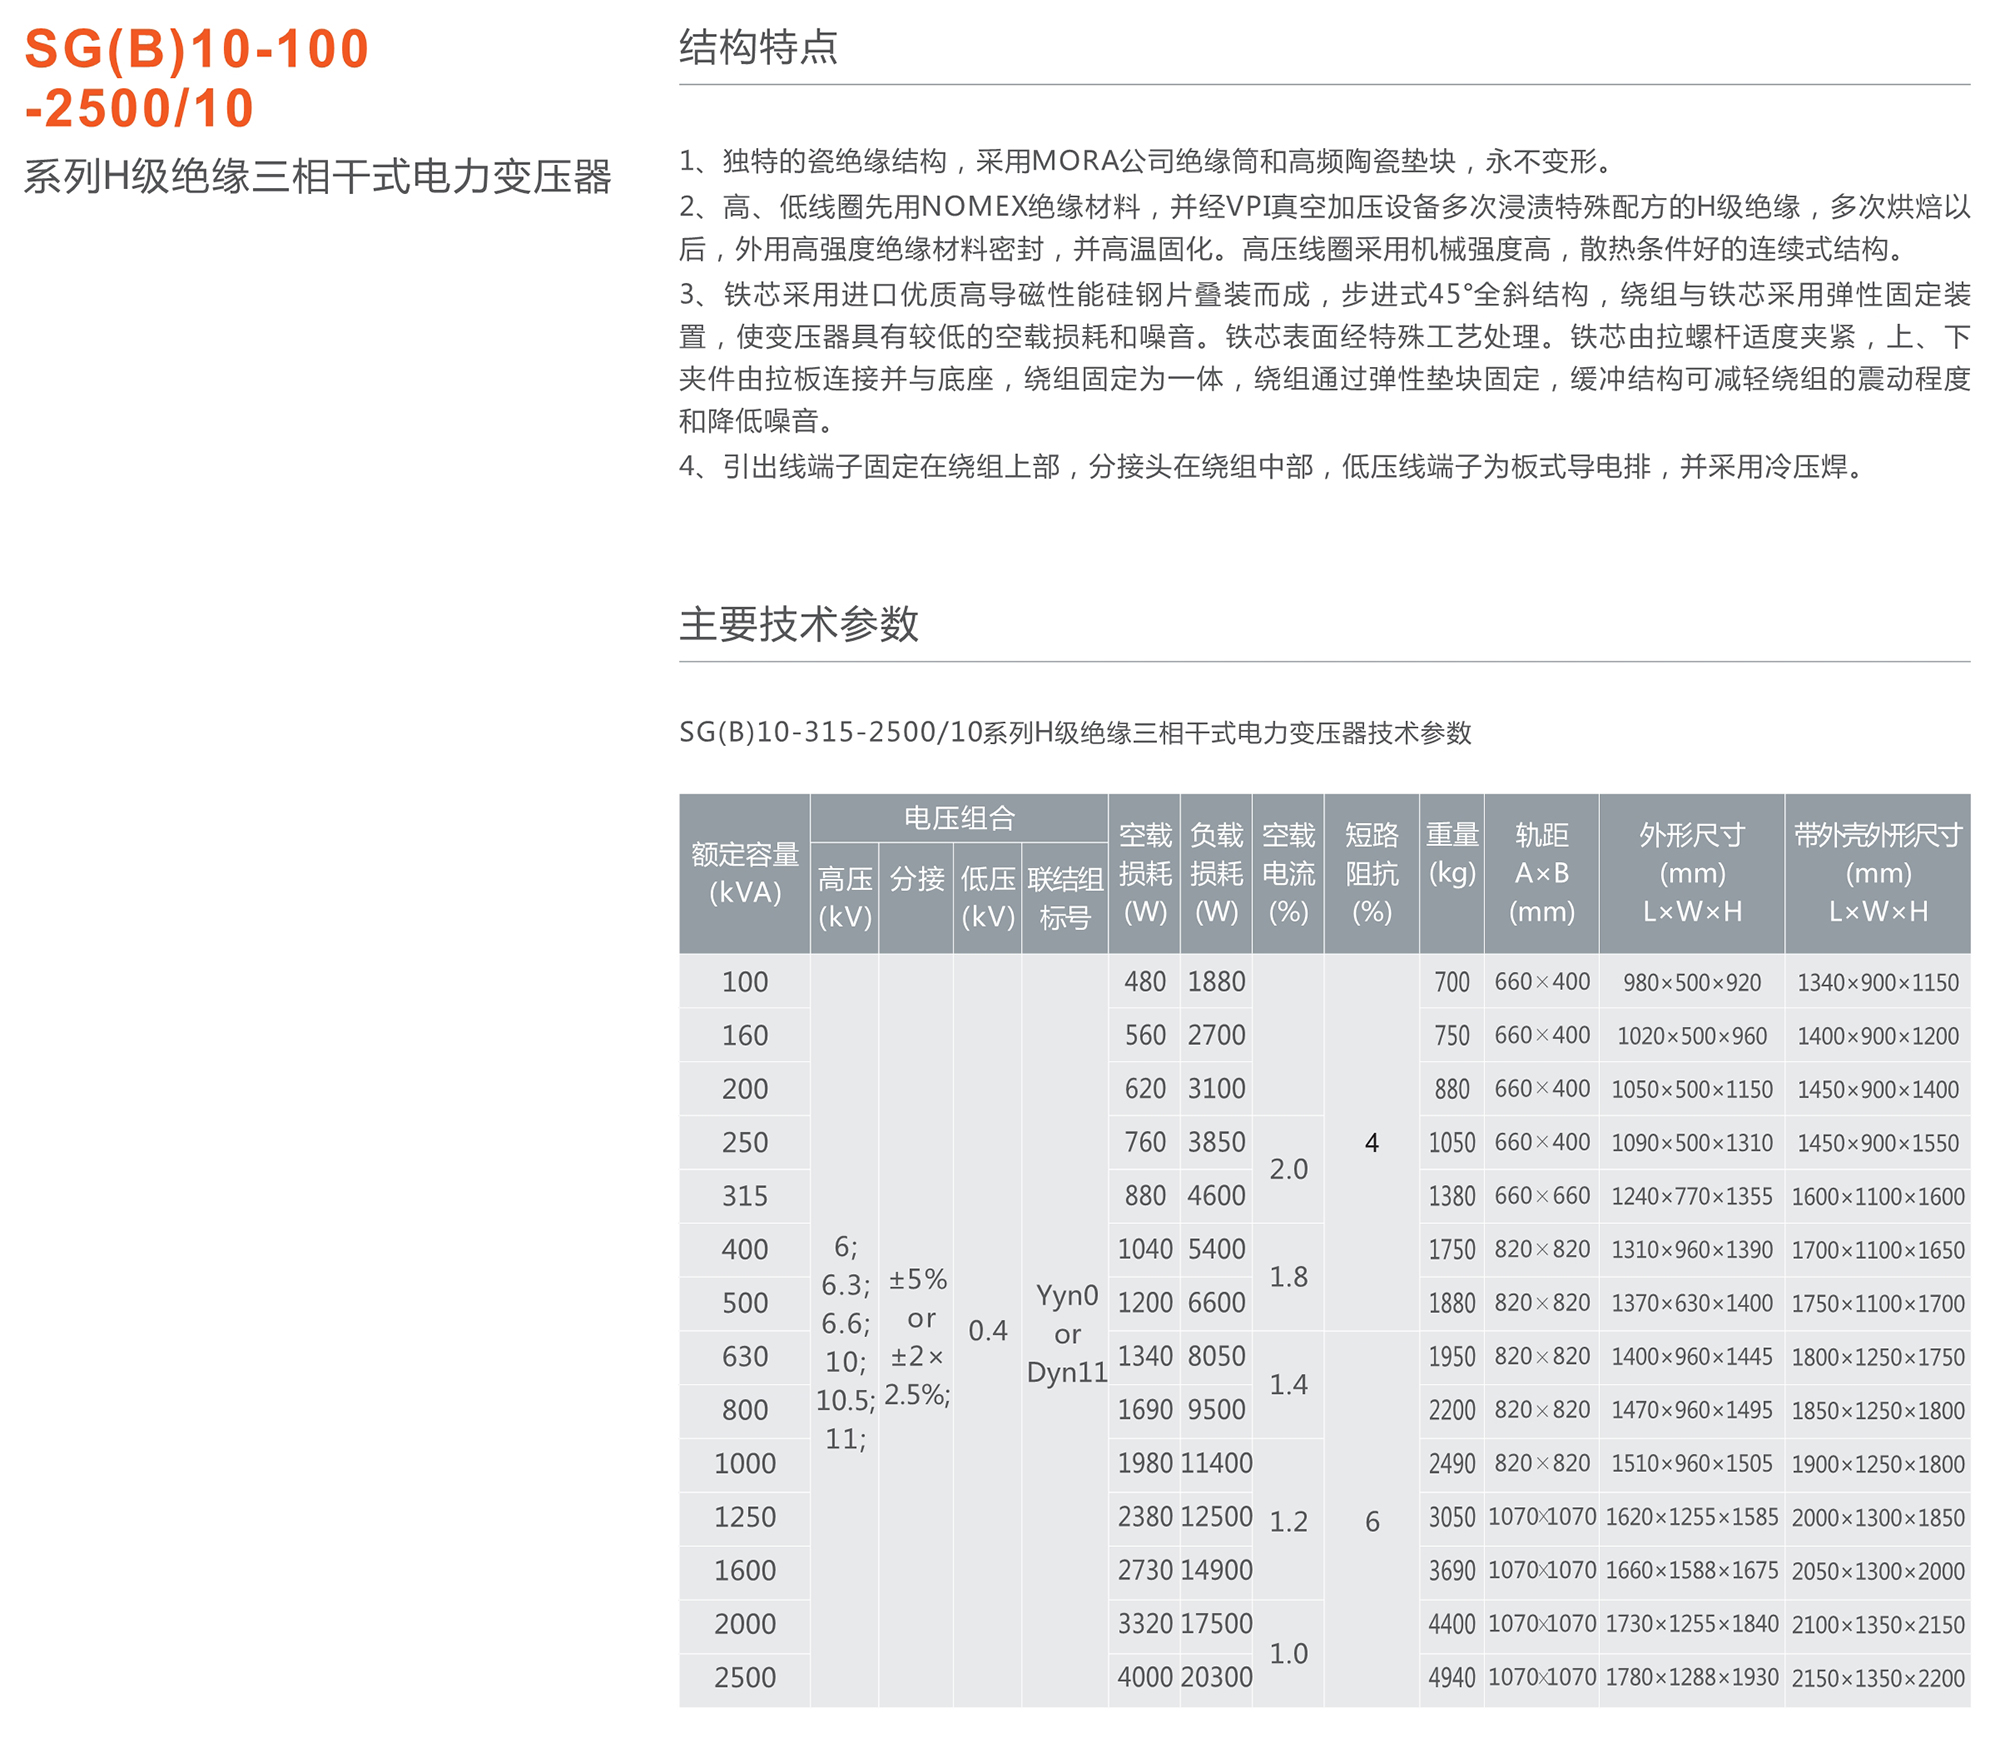Click the 带外壳外形尺寸 column header
The width and height of the screenshot is (2000, 1743).
1877,873
